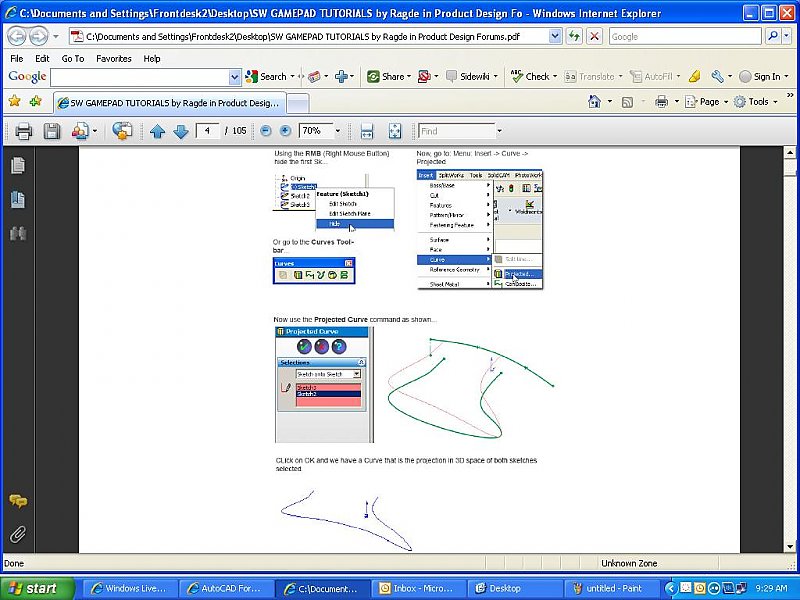Screen dimensions: 800x600
Task: Click the search magnifier beside the Google box
Action: (773, 36)
